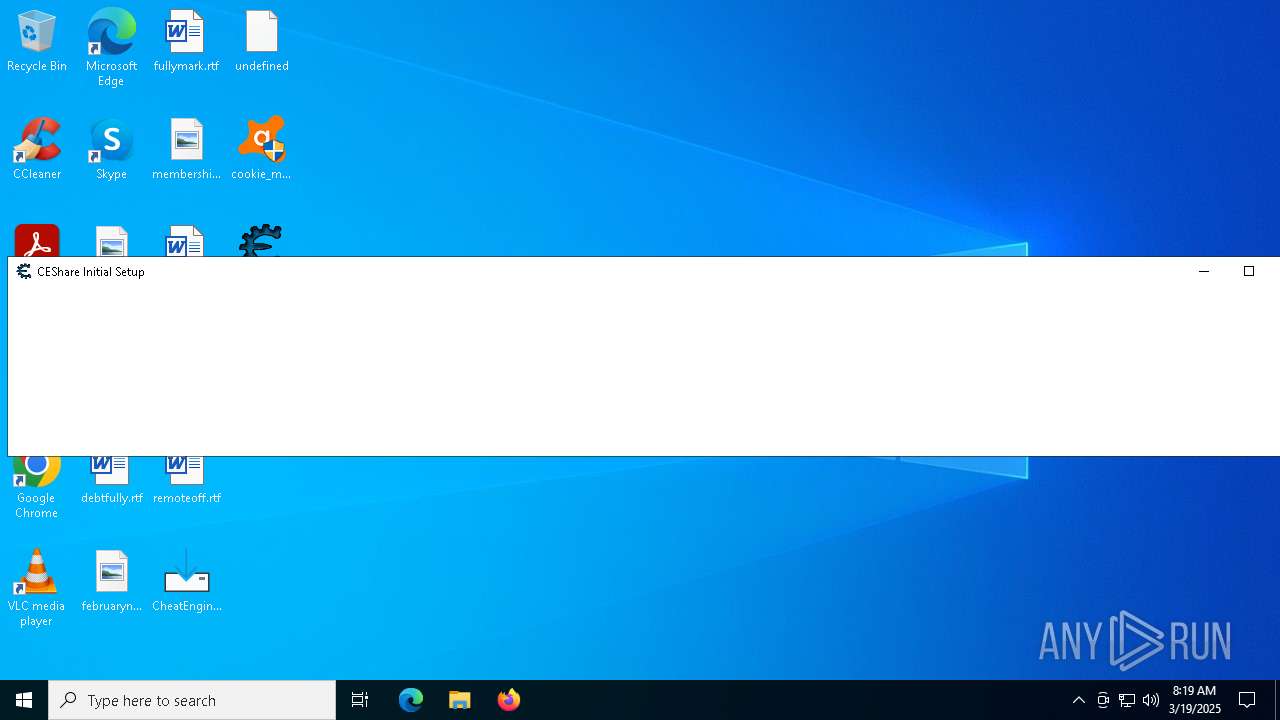Select the remoteoff.rtf desktop file

(186, 481)
